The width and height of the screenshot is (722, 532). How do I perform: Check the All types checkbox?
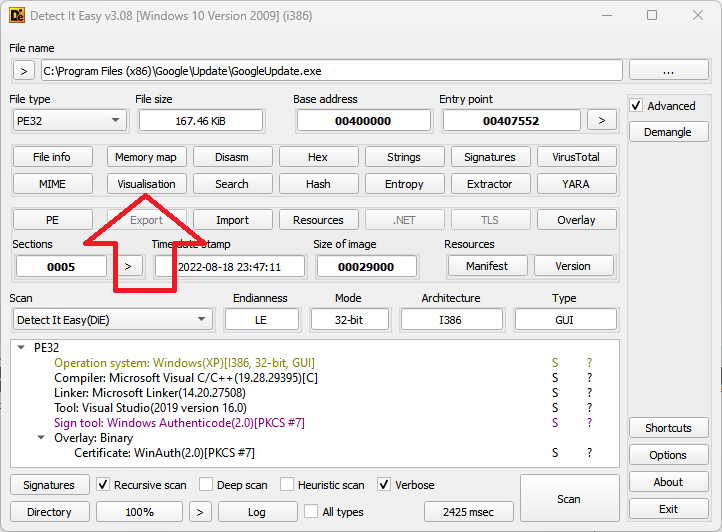click(x=311, y=511)
